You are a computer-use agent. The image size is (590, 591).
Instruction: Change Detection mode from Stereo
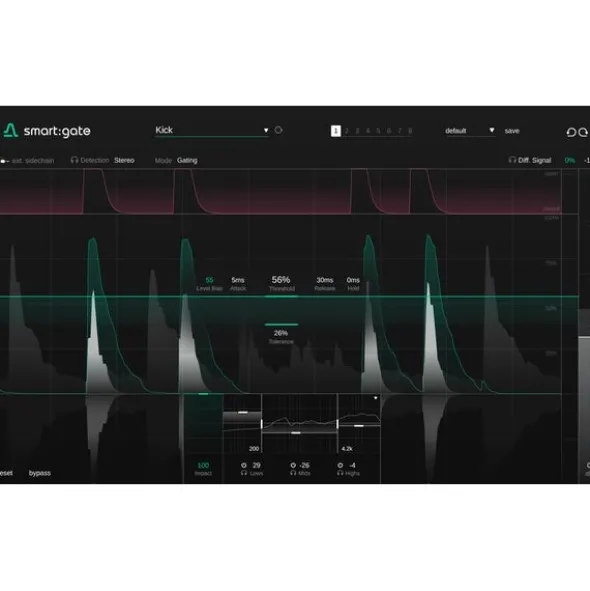pos(124,160)
